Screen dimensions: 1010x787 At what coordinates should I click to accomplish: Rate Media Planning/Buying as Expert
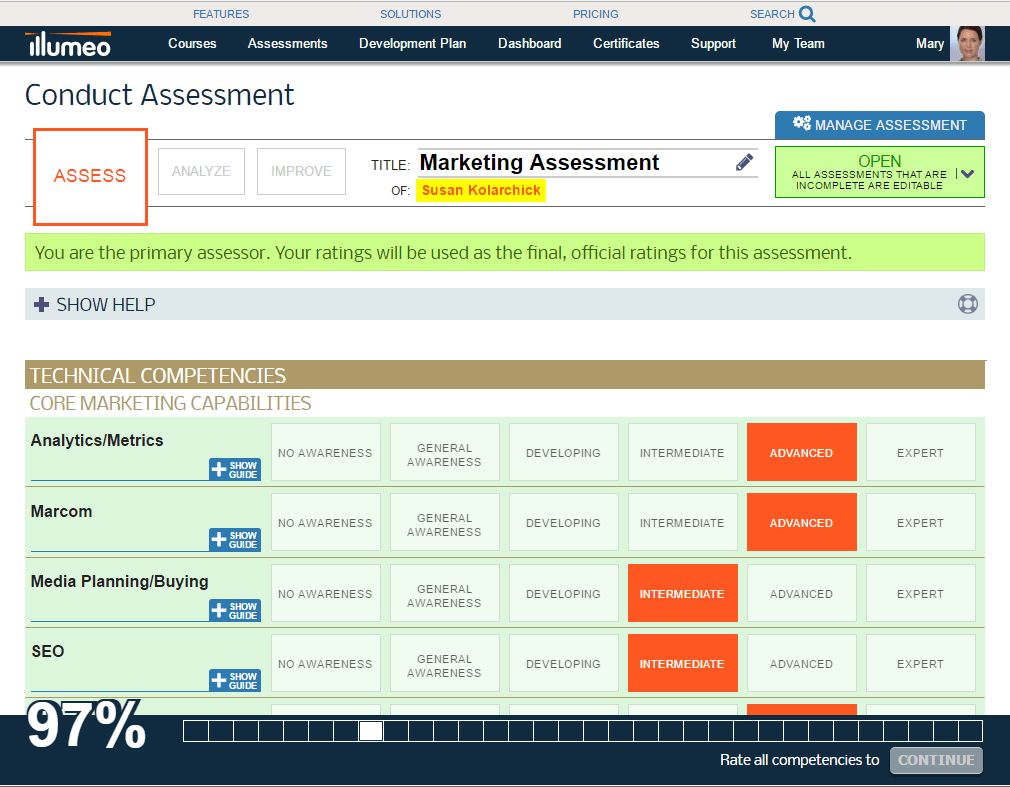[x=920, y=593]
